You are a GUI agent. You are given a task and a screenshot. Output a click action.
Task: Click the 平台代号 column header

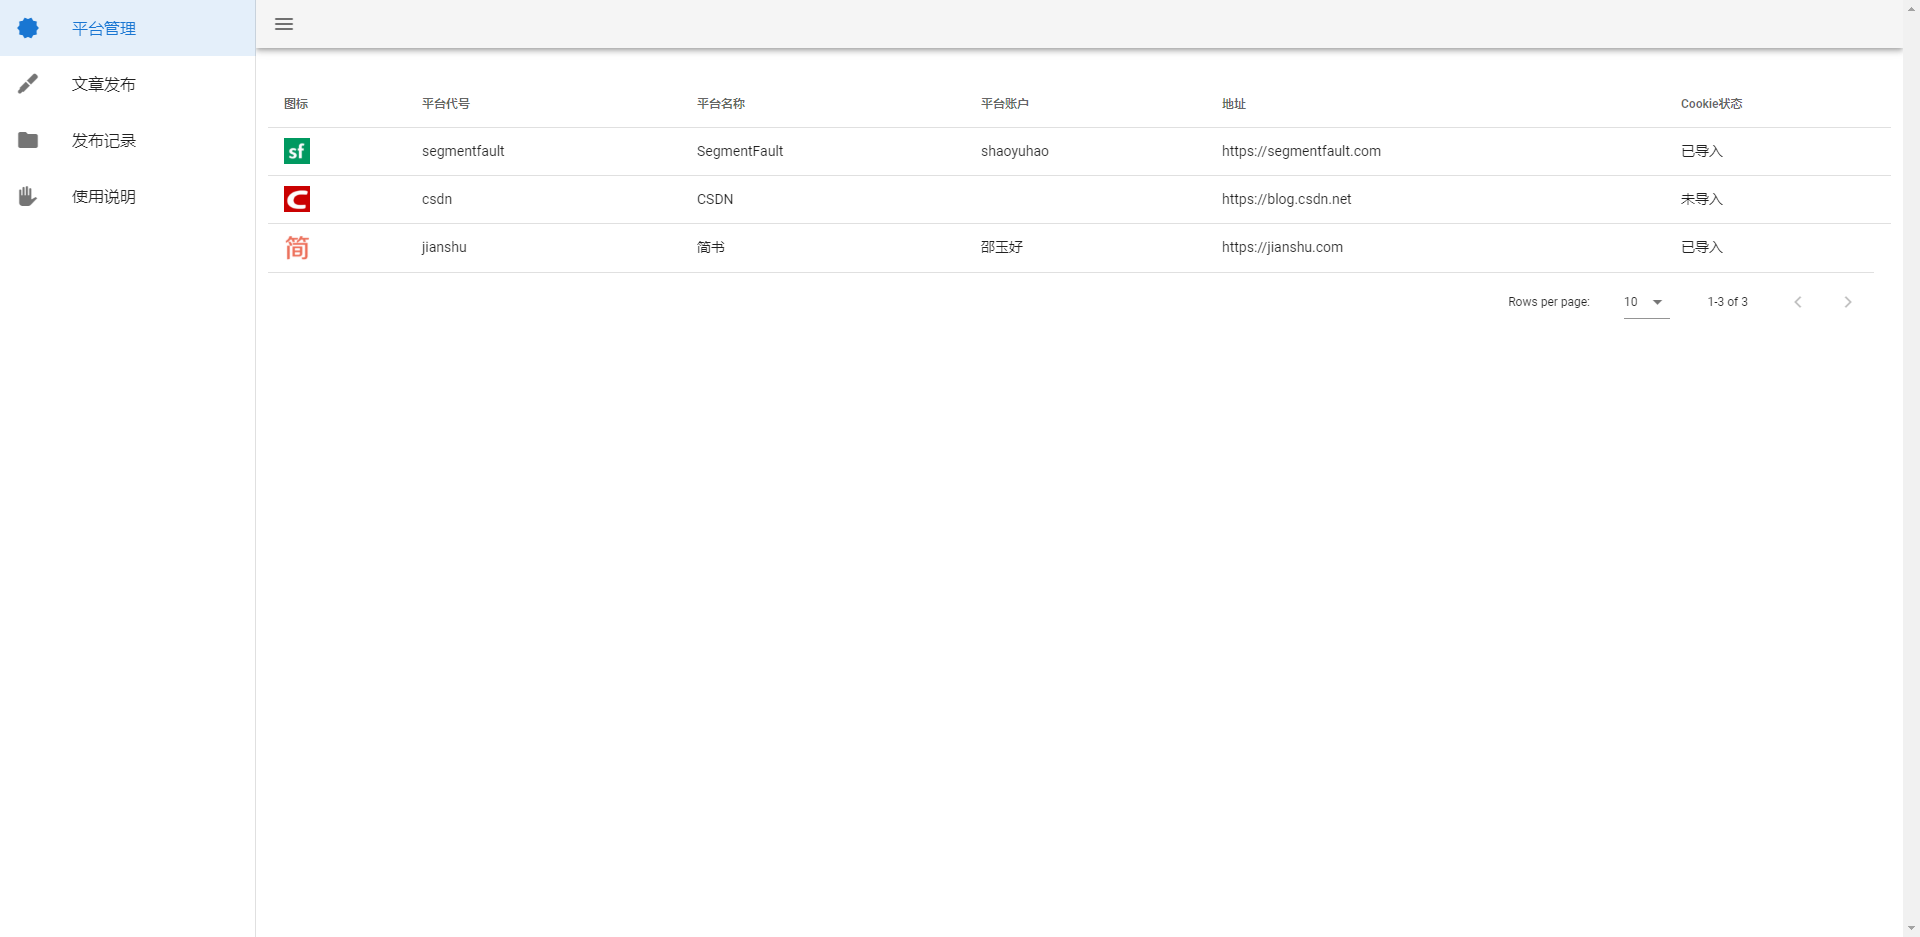(446, 104)
